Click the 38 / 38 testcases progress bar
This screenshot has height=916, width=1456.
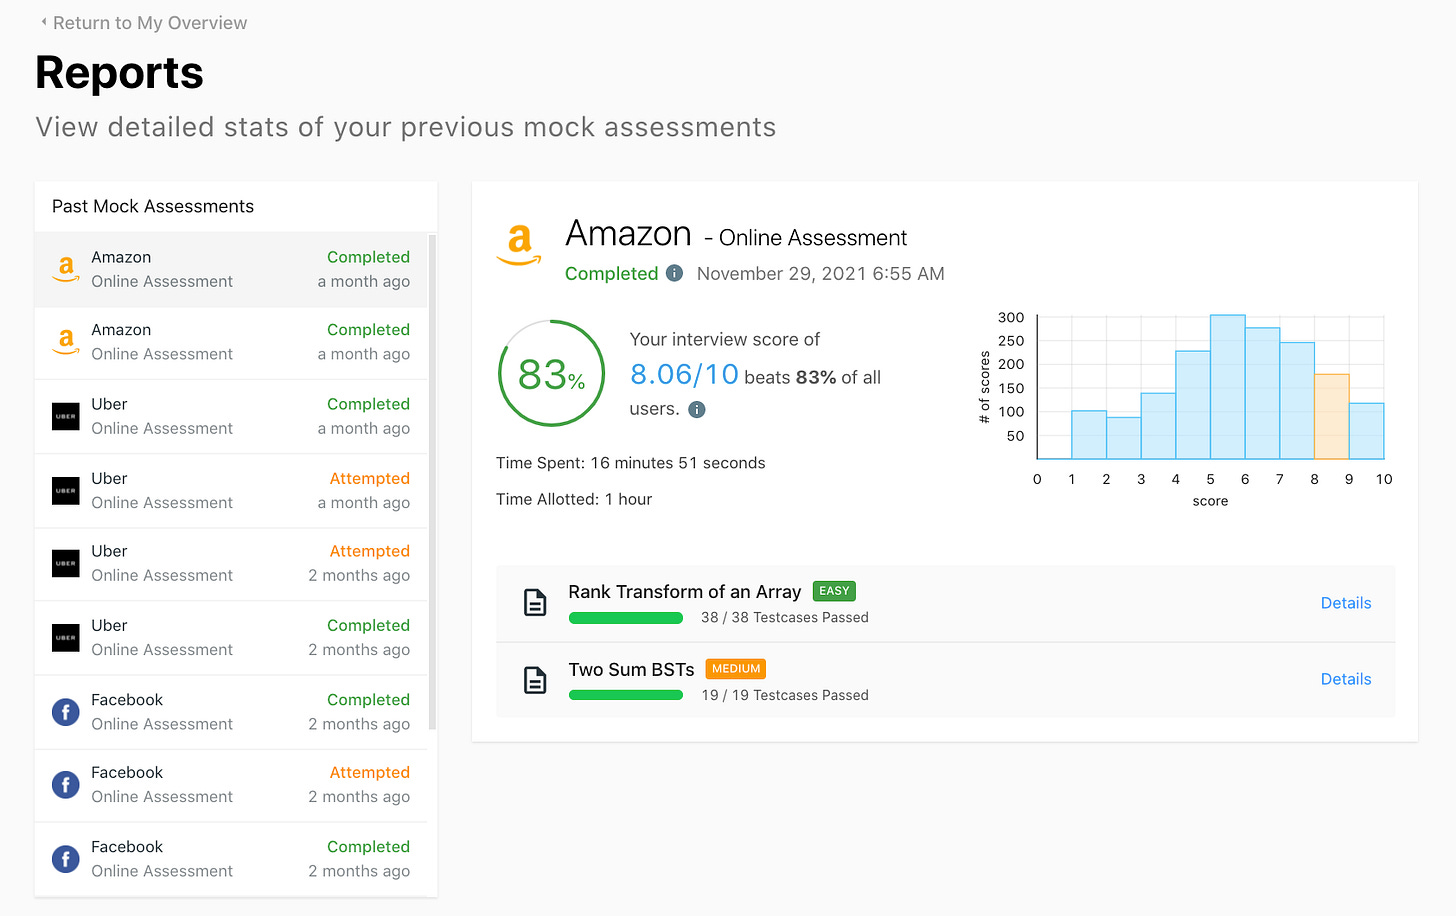point(626,618)
